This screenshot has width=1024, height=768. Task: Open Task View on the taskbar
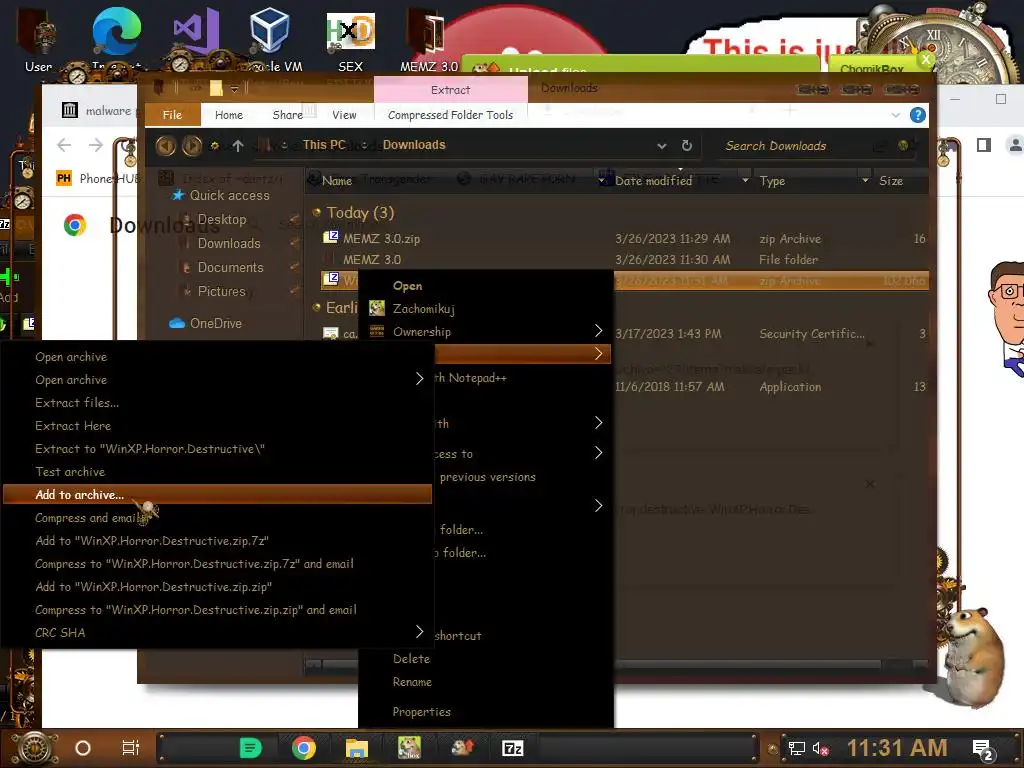point(131,748)
